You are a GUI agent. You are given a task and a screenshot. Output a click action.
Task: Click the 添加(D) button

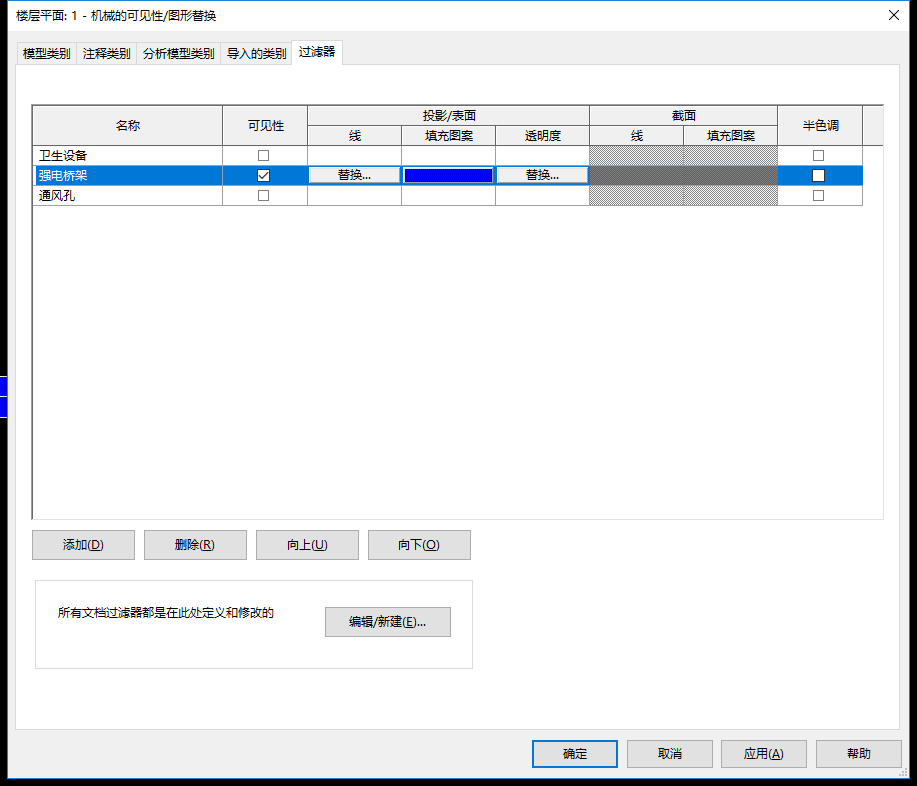84,545
